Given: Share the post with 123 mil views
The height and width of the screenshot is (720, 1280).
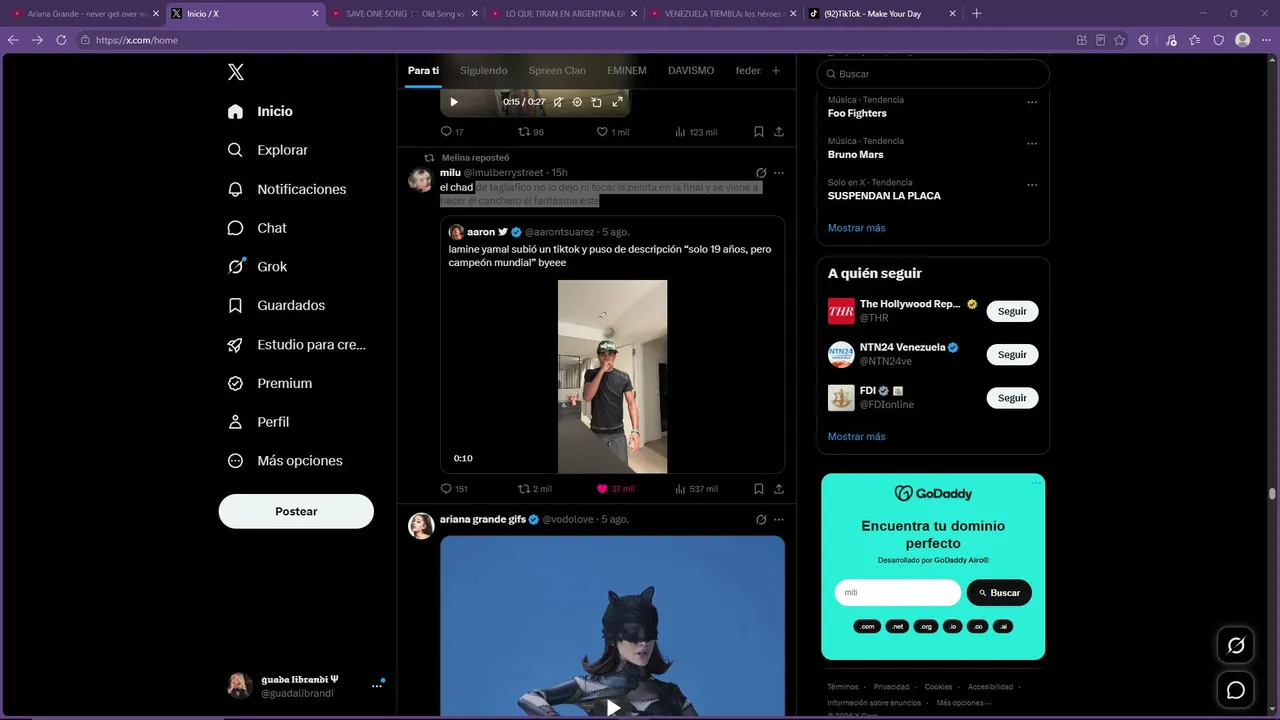Looking at the screenshot, I should click(x=779, y=132).
